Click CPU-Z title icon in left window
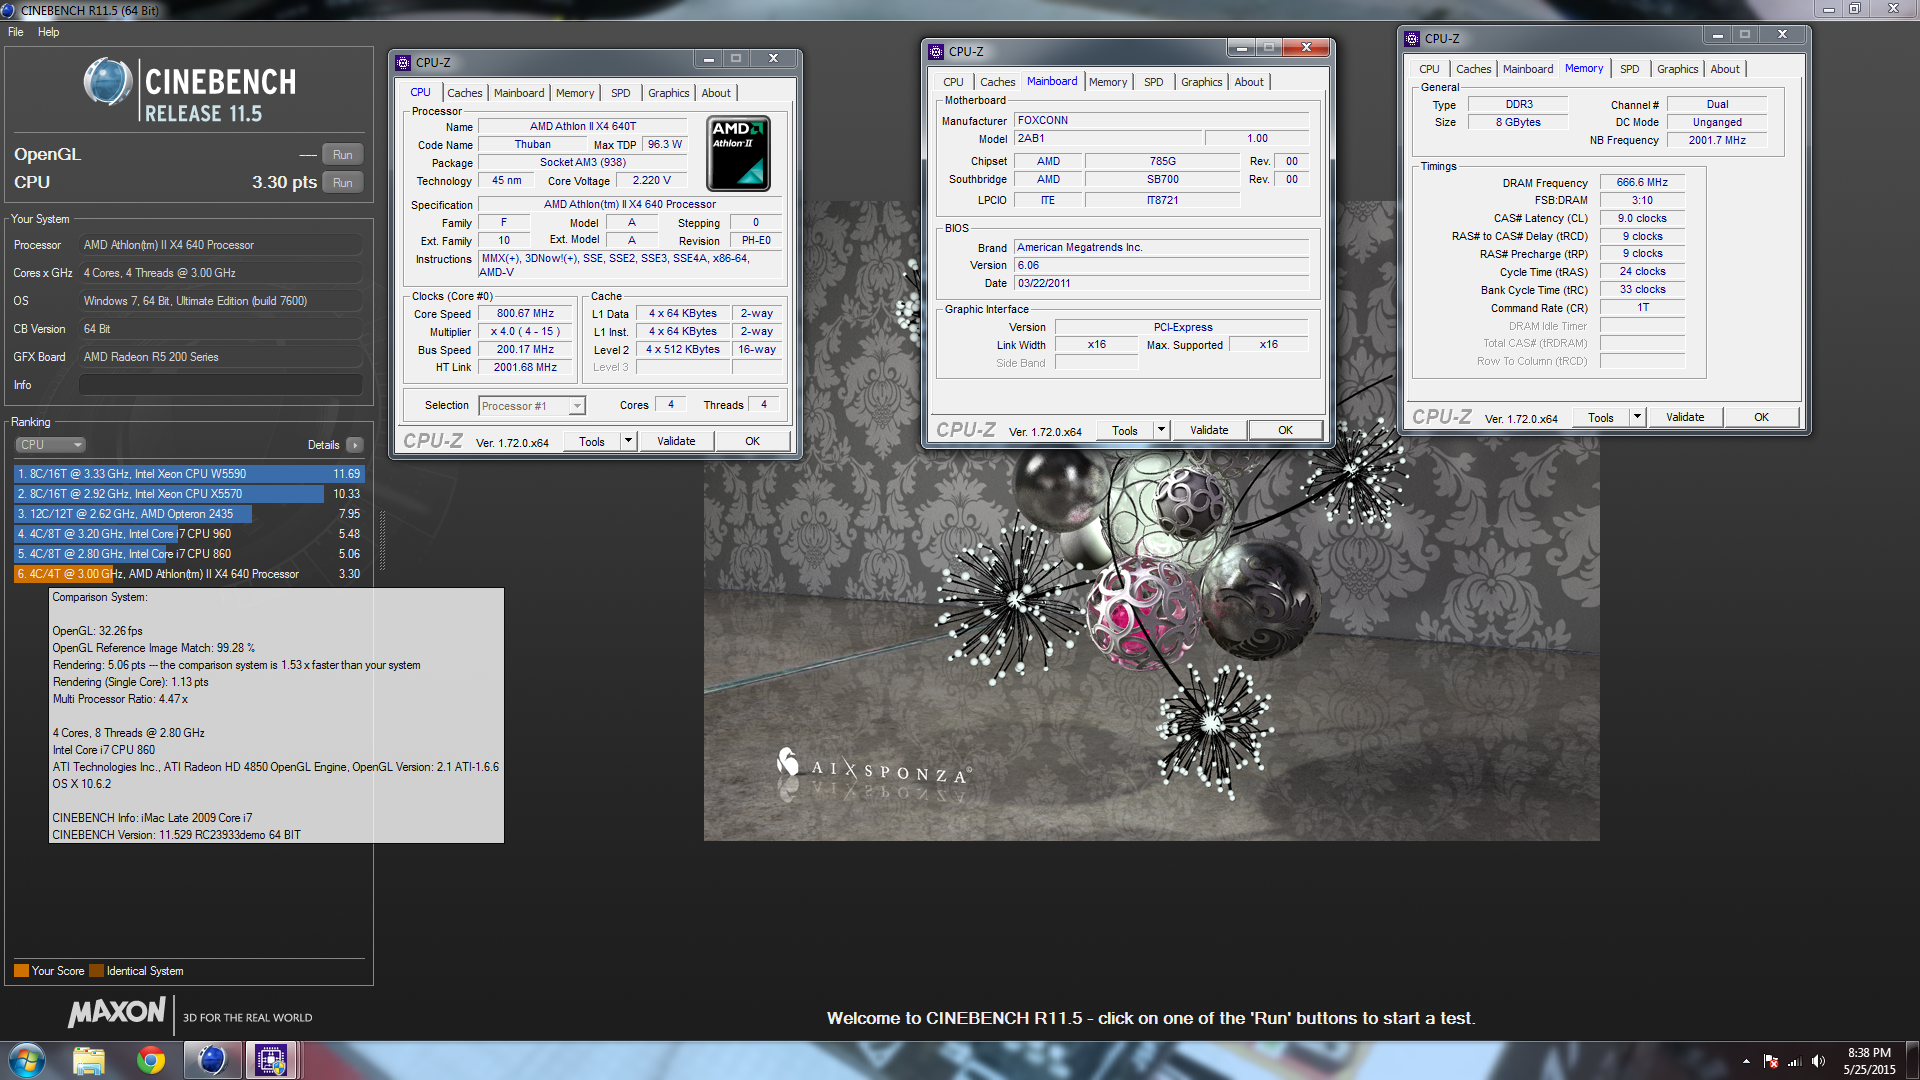This screenshot has width=1920, height=1080. (403, 62)
